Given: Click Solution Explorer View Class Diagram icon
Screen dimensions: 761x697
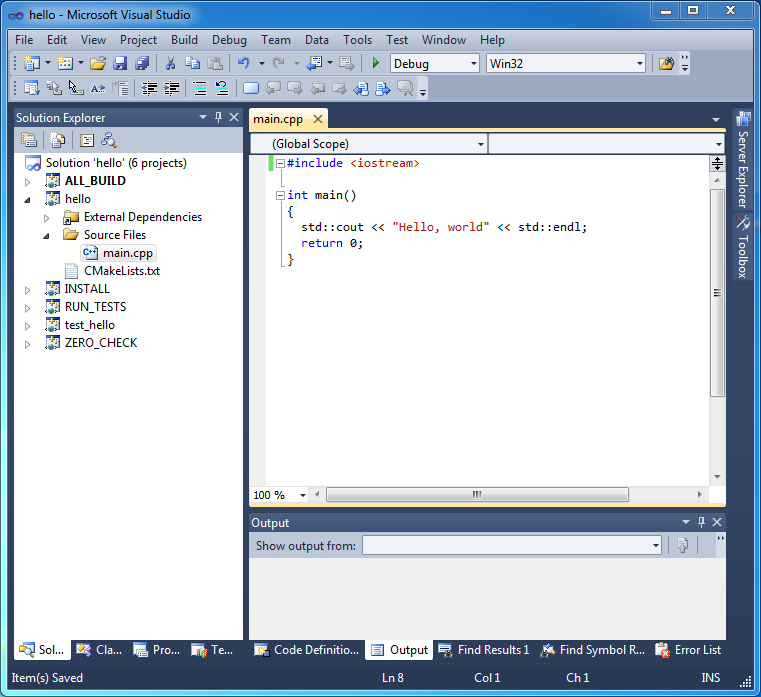Looking at the screenshot, I should tap(109, 140).
